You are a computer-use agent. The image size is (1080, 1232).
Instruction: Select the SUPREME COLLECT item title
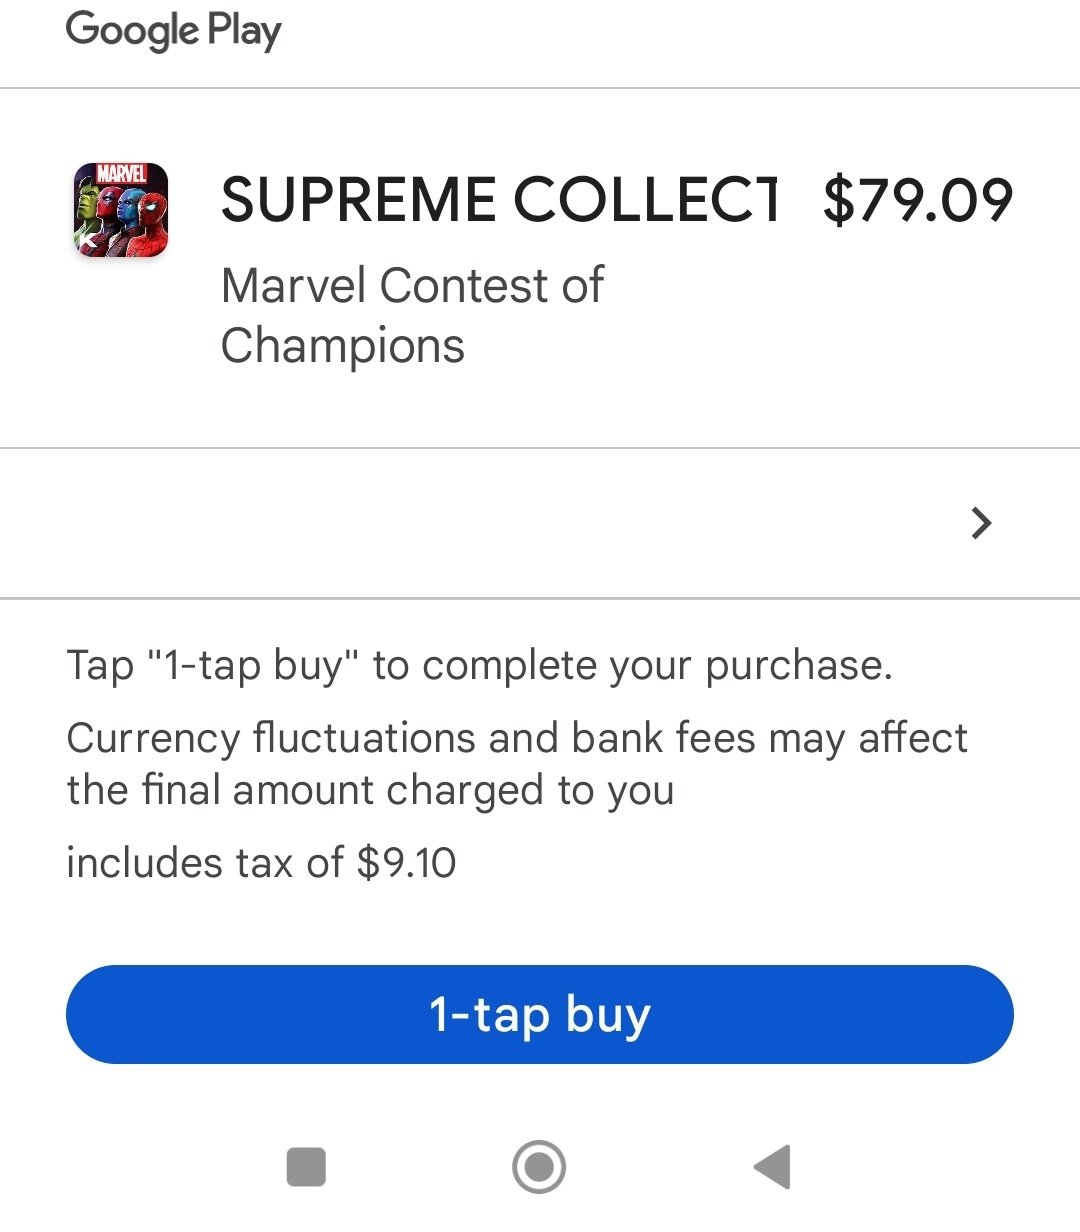click(499, 200)
